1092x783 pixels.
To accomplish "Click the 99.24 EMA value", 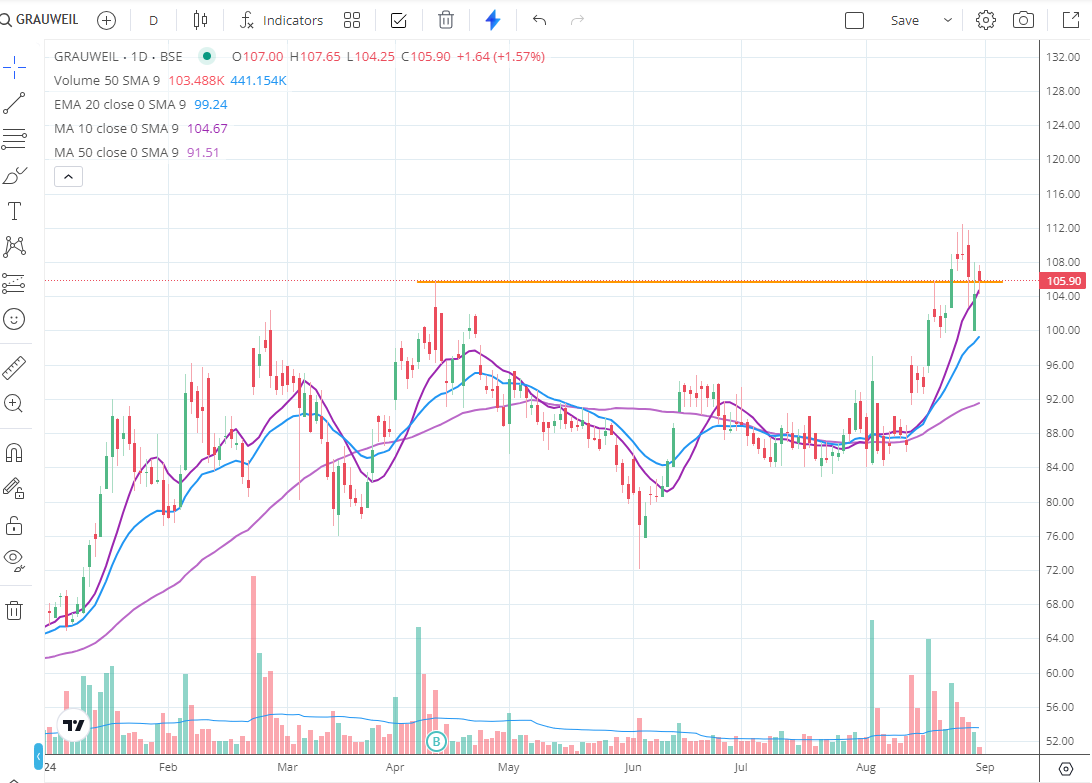I will (x=211, y=104).
